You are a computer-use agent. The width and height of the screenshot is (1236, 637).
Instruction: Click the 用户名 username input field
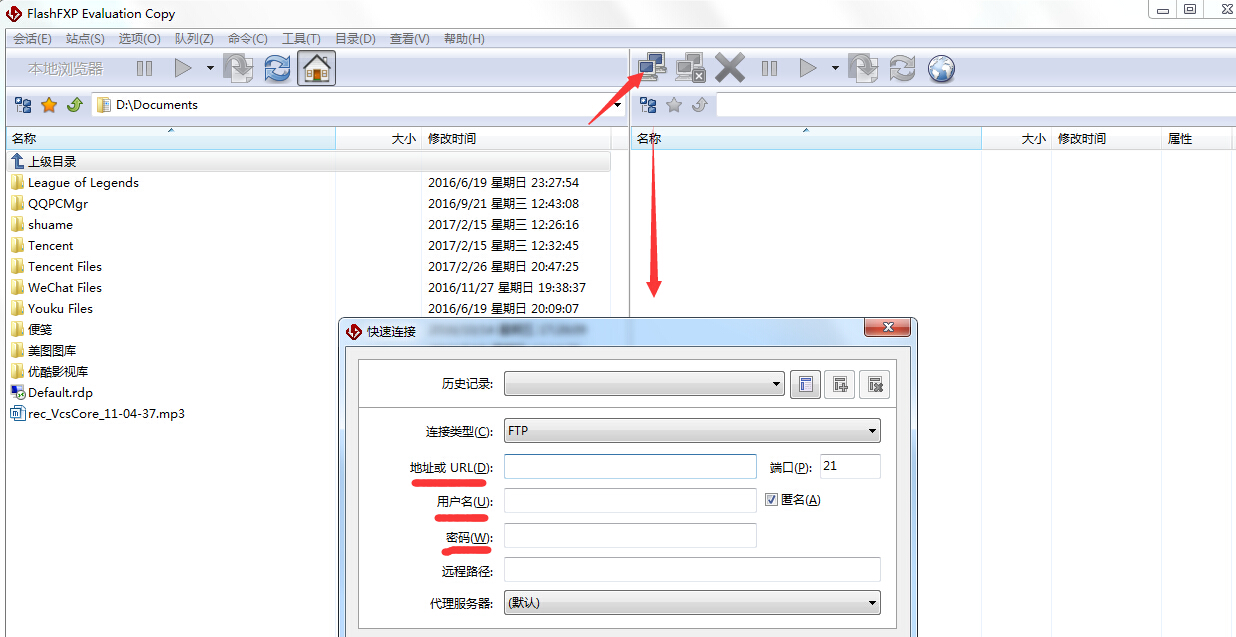tap(630, 500)
